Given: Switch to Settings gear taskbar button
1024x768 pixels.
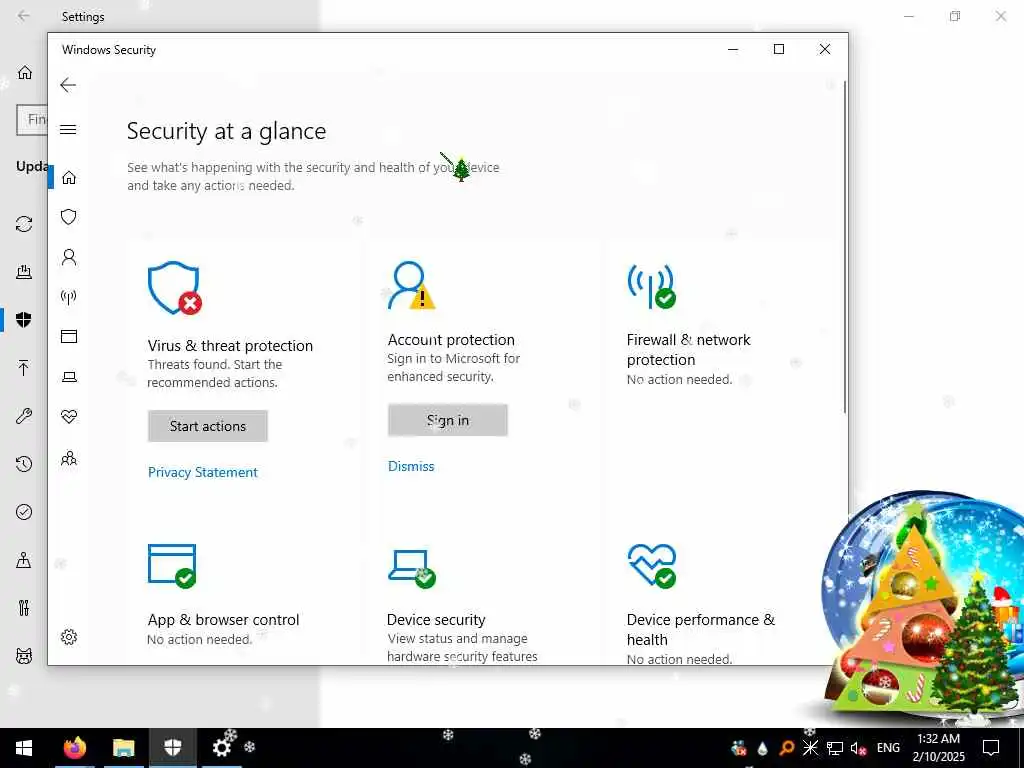Looking at the screenshot, I should 221,748.
